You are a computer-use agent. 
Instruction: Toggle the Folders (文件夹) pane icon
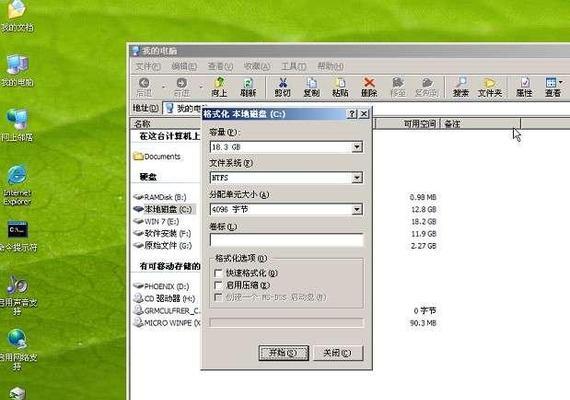point(490,87)
